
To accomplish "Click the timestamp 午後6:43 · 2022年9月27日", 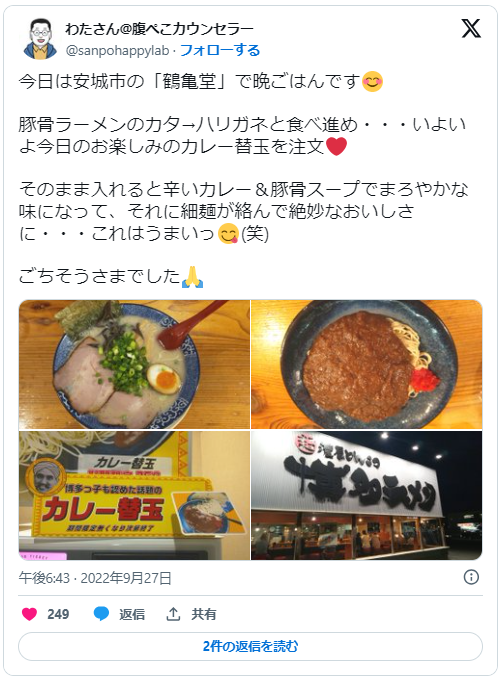I will click(x=95, y=578).
